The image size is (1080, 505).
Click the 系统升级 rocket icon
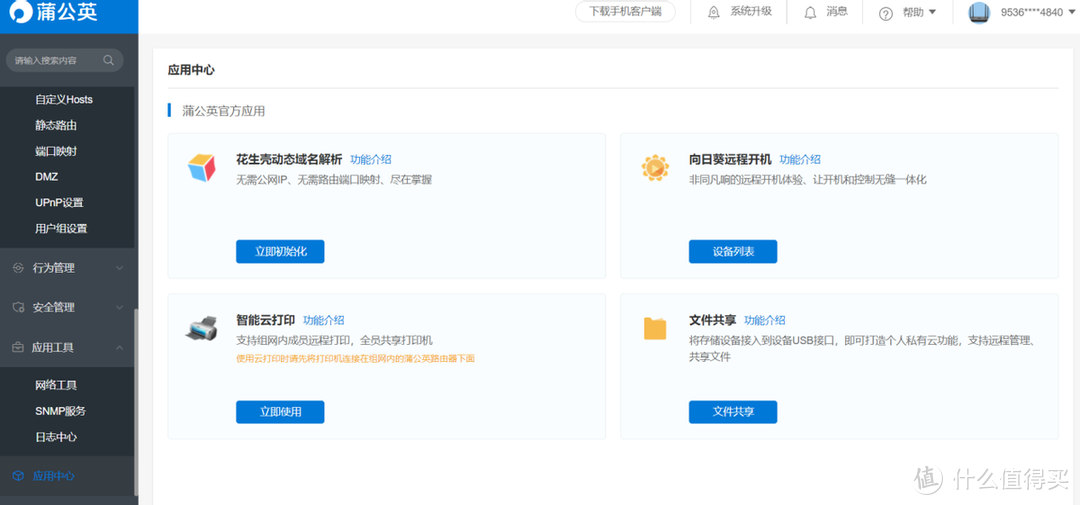pyautogui.click(x=714, y=12)
